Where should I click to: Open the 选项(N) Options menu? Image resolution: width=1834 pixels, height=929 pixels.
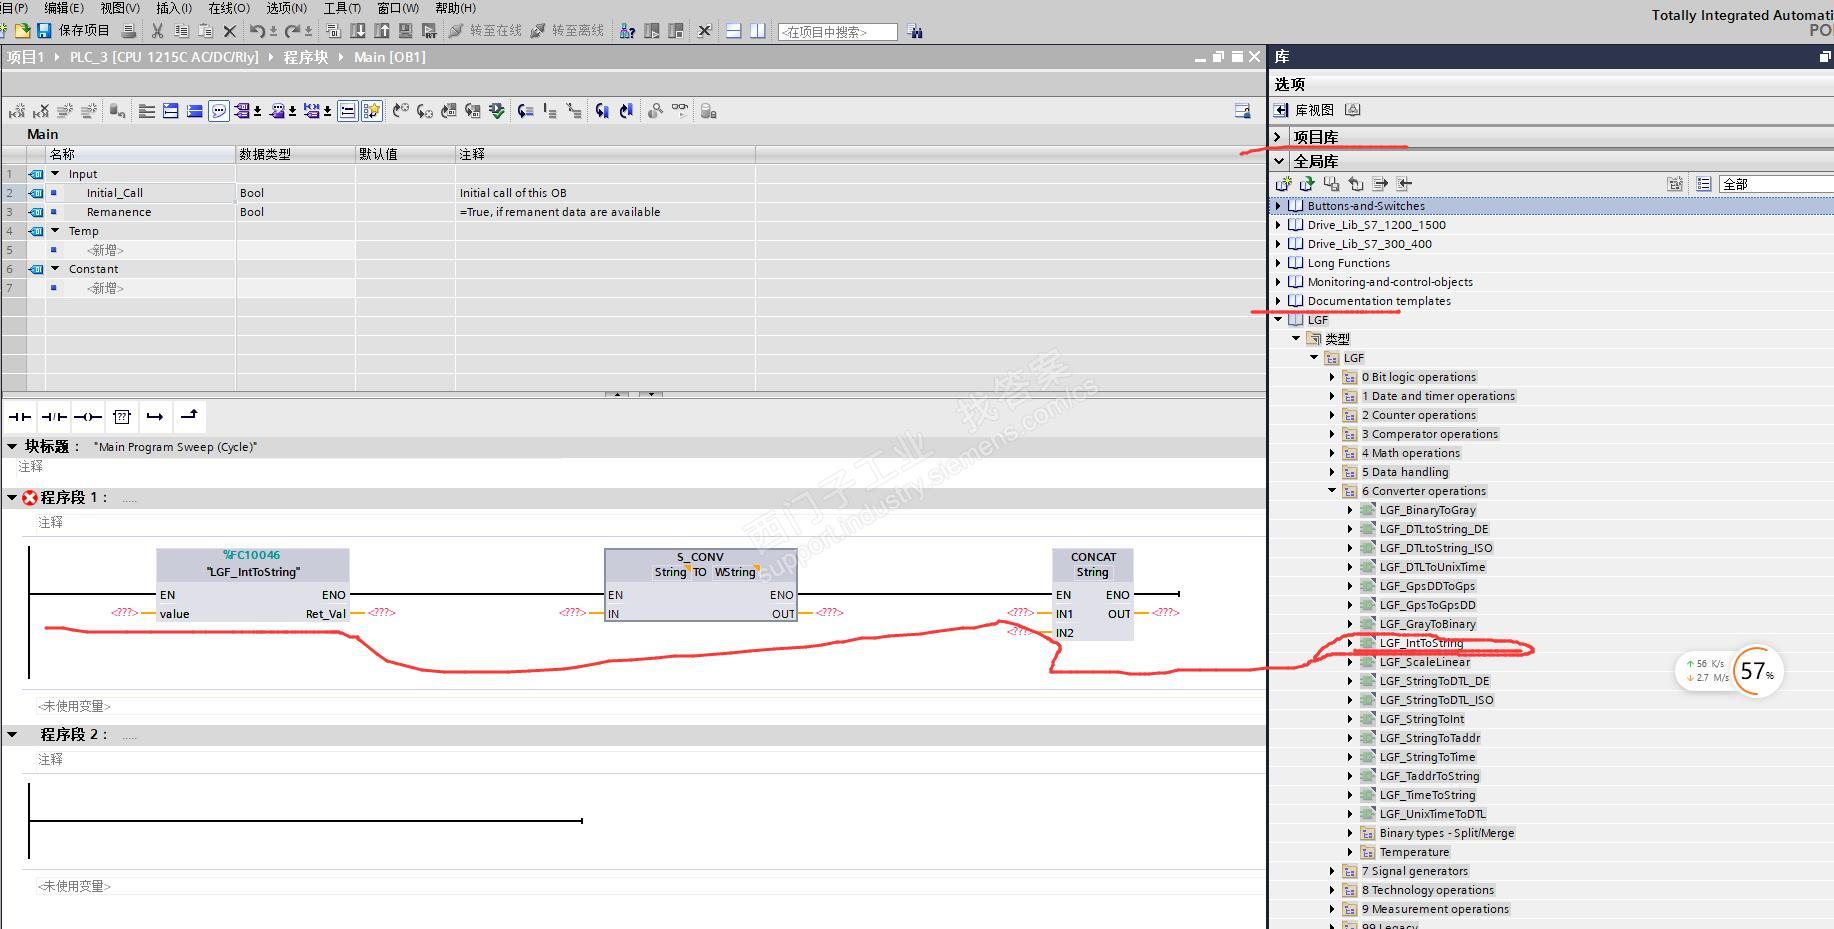pyautogui.click(x=286, y=8)
